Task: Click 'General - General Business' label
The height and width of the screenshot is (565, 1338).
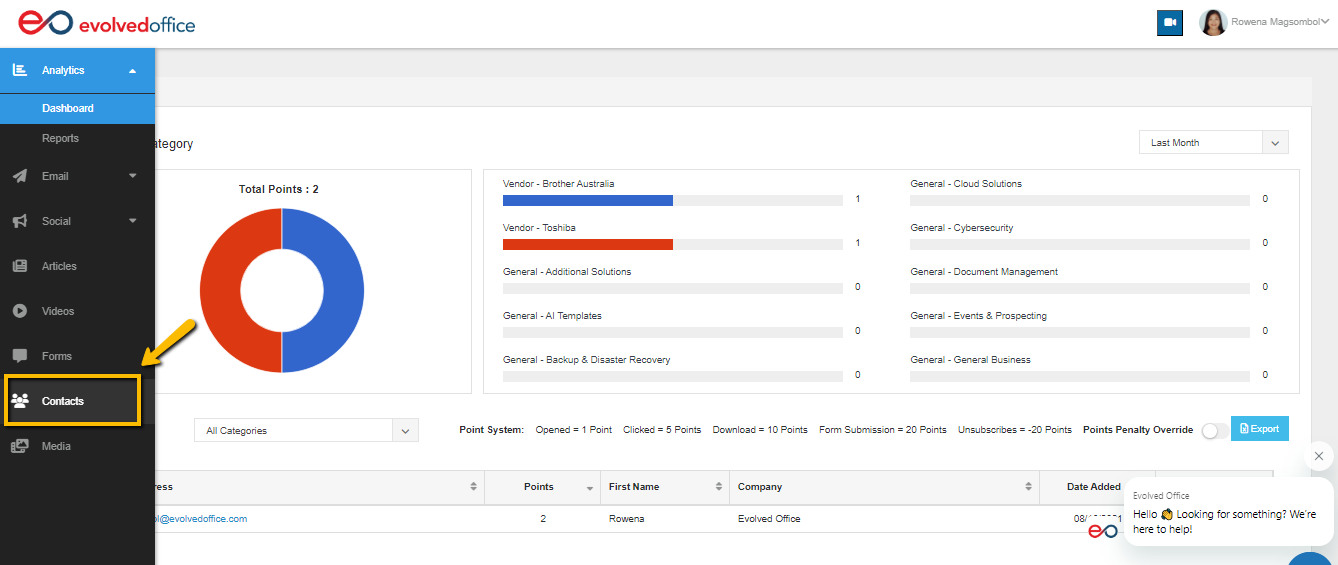Action: coord(971,360)
